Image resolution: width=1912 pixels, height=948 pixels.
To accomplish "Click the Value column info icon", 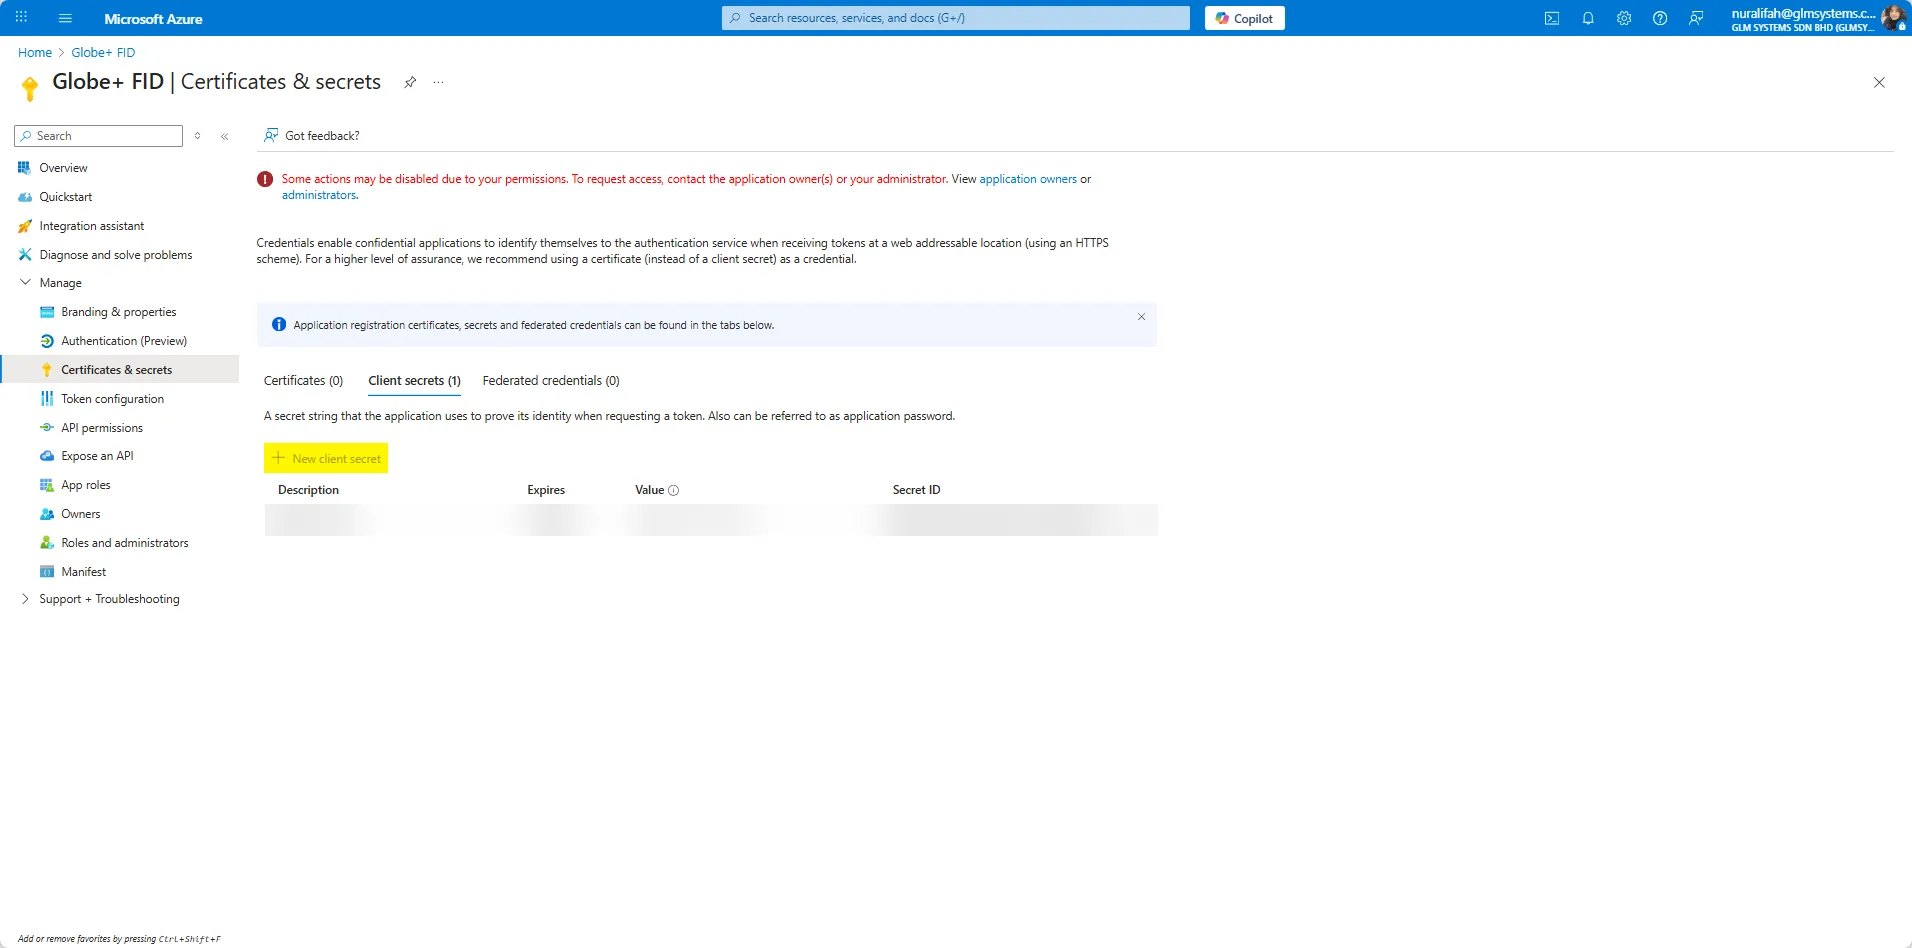I will tap(673, 490).
